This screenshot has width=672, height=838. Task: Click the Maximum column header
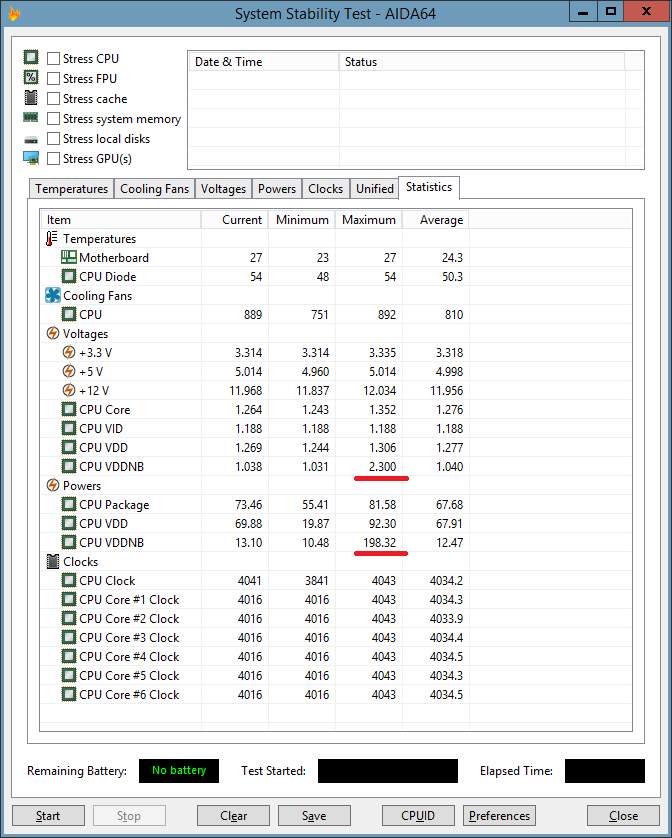[x=369, y=220]
